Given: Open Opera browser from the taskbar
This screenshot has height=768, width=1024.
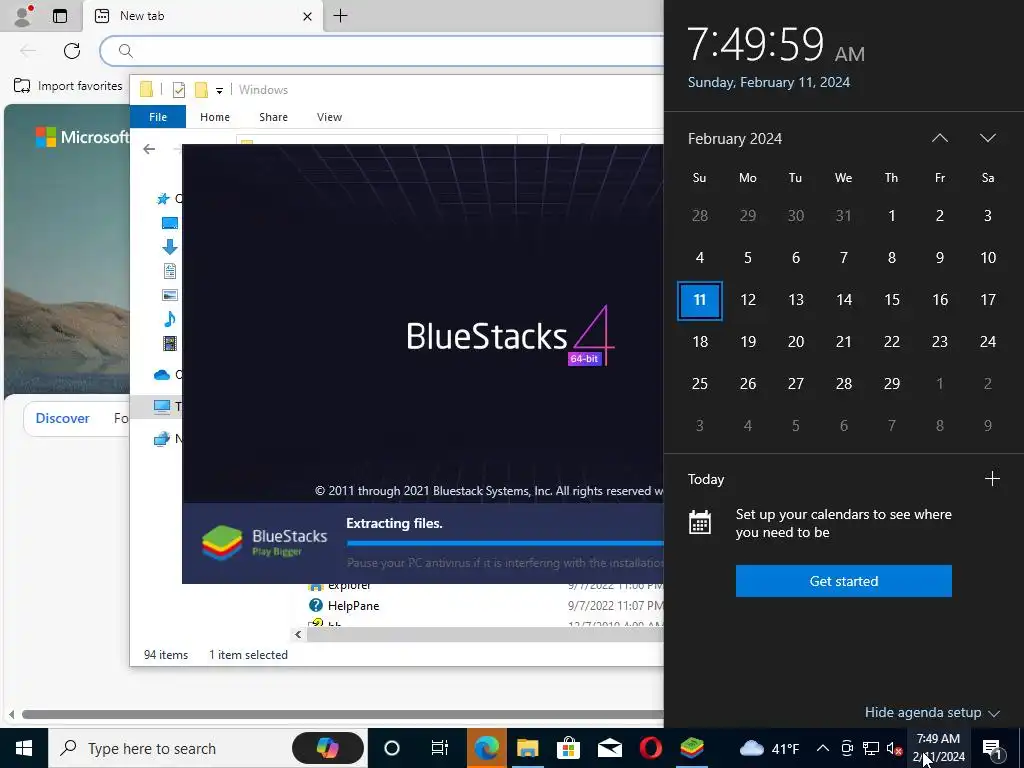Looking at the screenshot, I should click(x=650, y=748).
